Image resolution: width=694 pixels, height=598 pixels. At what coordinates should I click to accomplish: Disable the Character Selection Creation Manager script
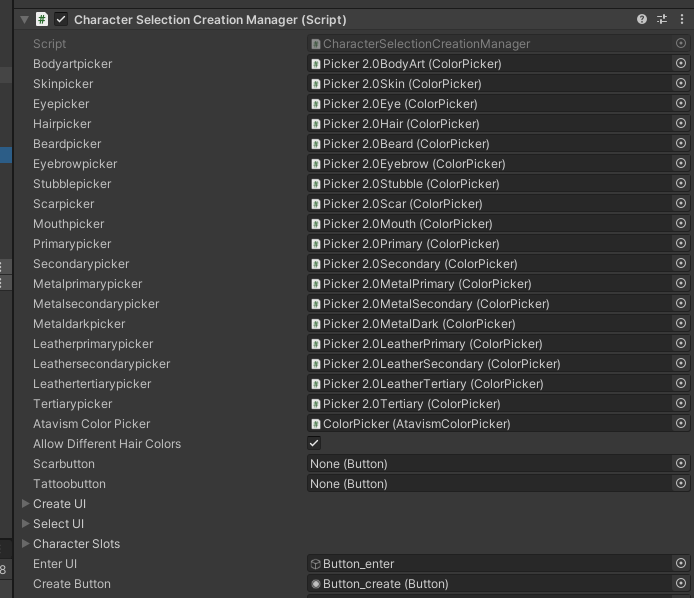[x=61, y=19]
